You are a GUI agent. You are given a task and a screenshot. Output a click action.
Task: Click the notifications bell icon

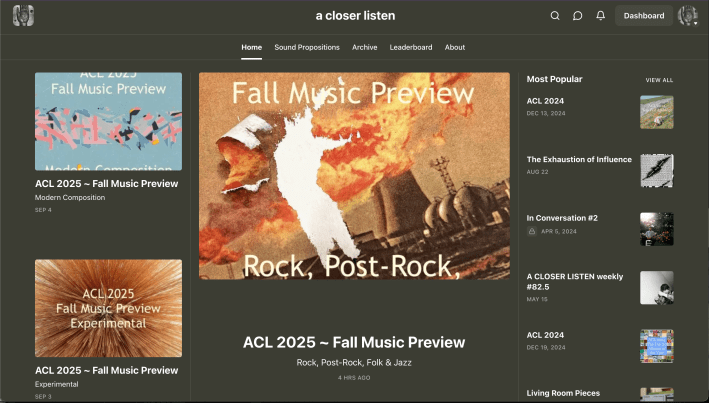[x=601, y=16]
